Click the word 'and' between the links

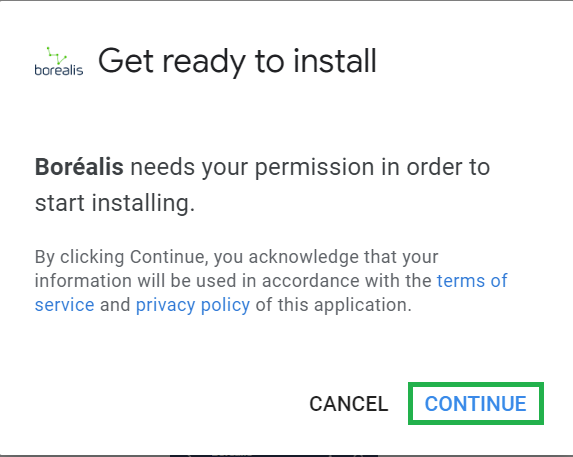point(115,305)
